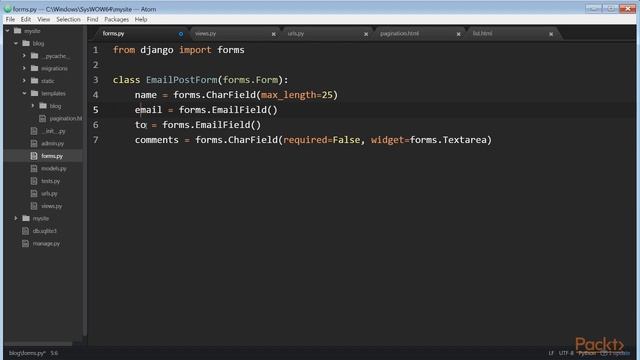Viewport: 640px width, 360px height.
Task: Close the list.html tab
Action: click(551, 34)
